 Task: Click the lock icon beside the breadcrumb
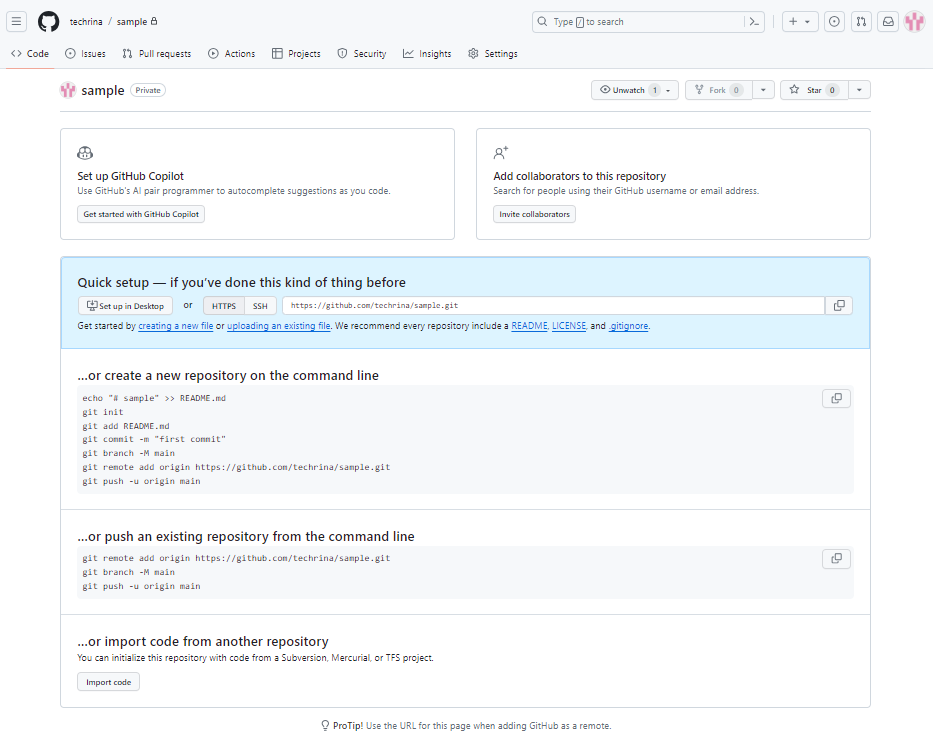point(154,21)
